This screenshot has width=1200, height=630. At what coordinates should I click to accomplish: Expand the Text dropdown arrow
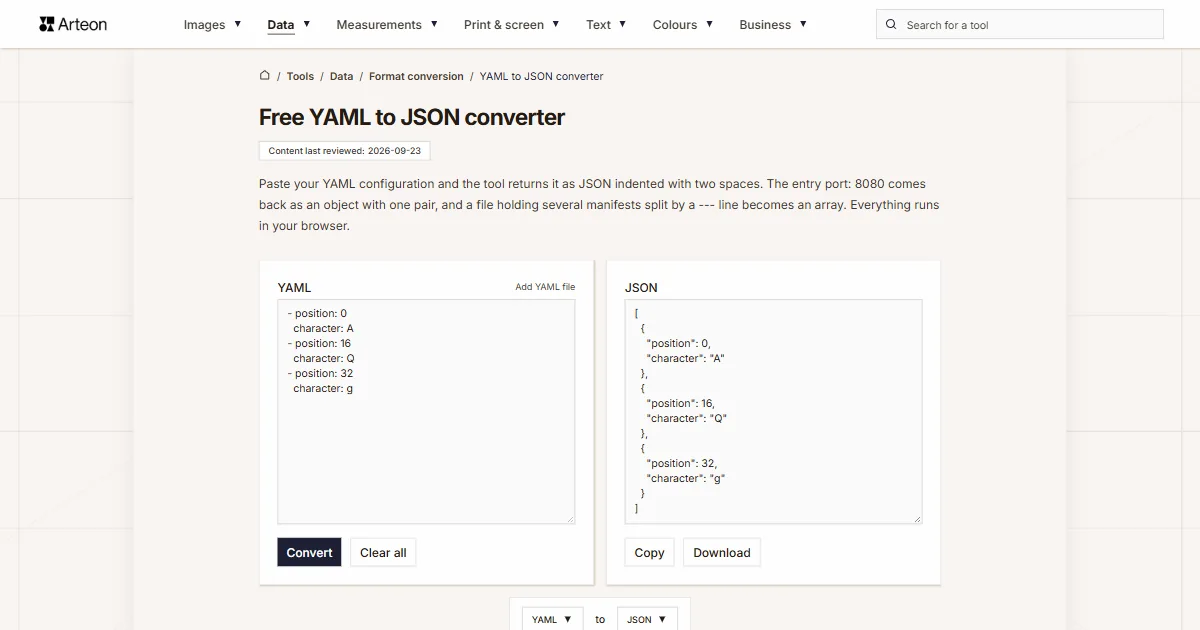coord(622,24)
